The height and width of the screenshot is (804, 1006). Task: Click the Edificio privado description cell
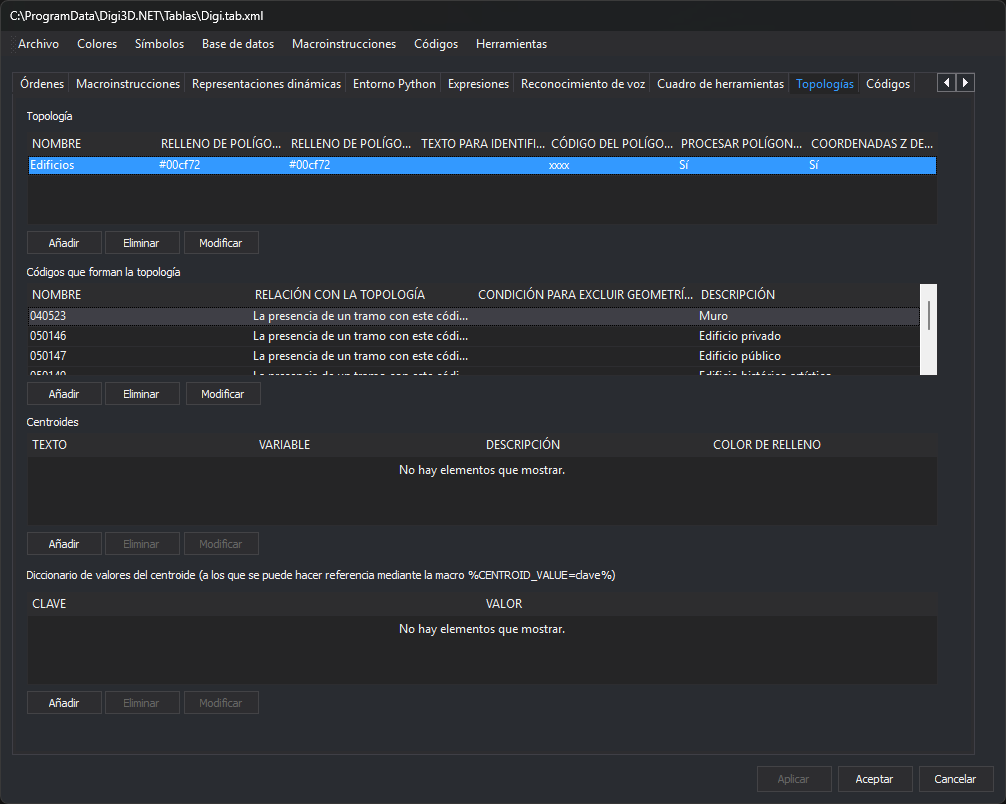click(x=740, y=336)
